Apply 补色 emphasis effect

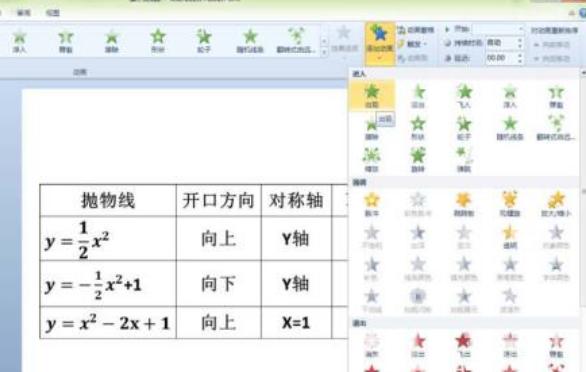[371, 269]
